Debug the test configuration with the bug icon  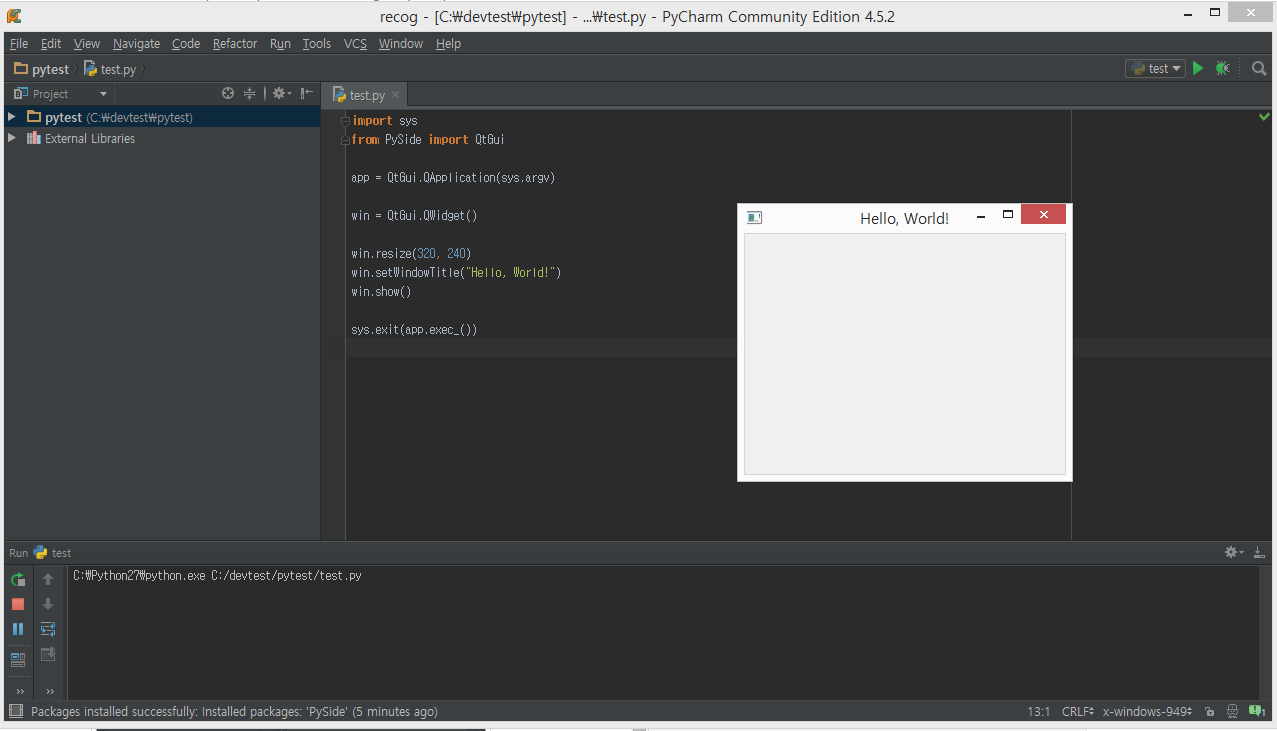click(x=1222, y=68)
